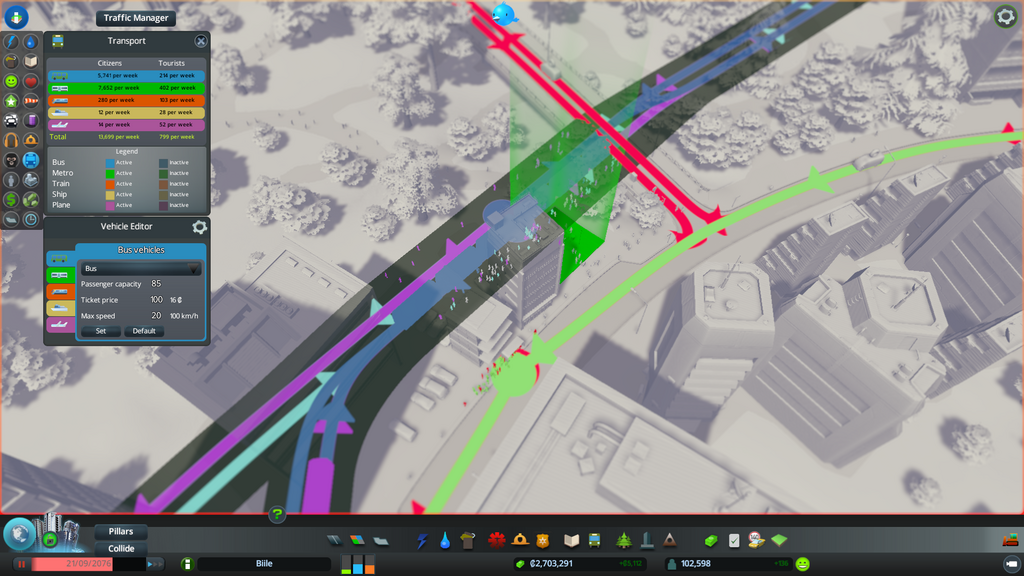
Task: Open the Chirper bird notification
Action: click(504, 14)
